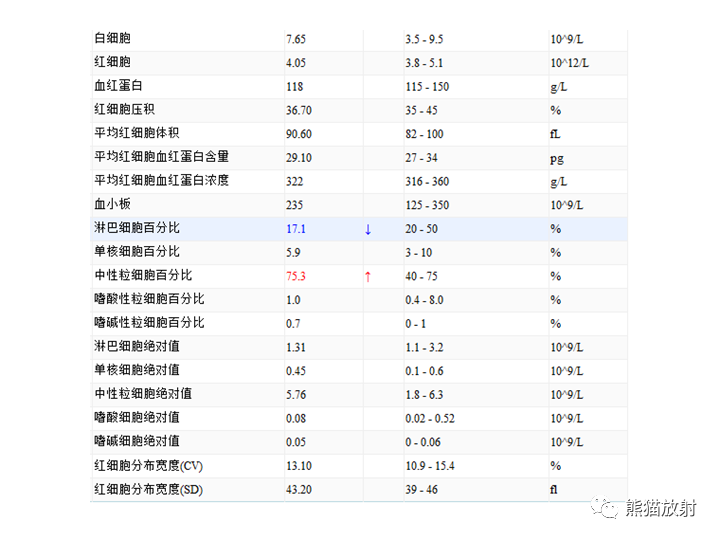720x540 pixels.
Task: Click the value 0.7
Action: [x=293, y=324]
